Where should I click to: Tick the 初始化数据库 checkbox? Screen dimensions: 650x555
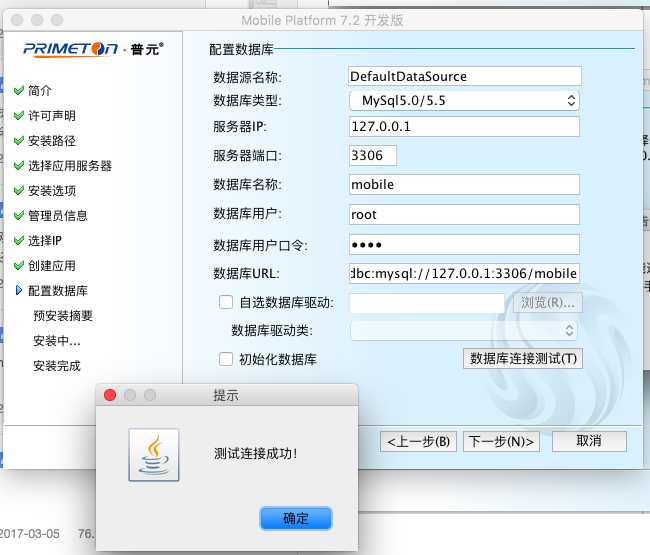click(226, 359)
